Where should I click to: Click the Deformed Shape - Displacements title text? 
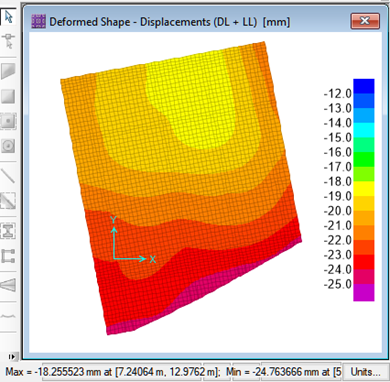tap(170, 22)
